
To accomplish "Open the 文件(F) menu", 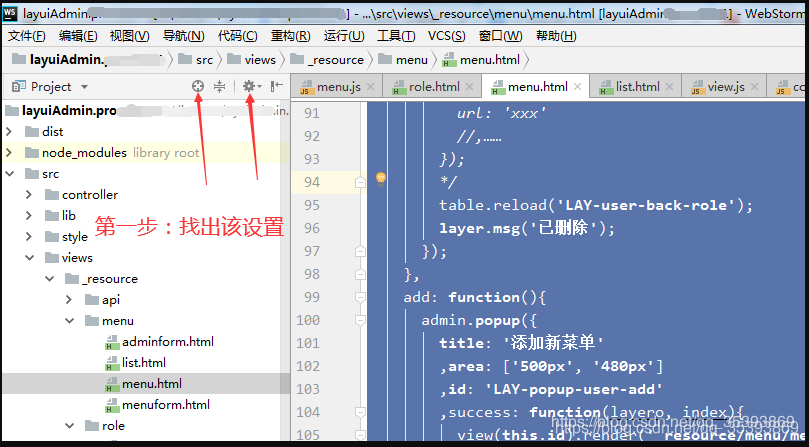I will pyautogui.click(x=27, y=36).
